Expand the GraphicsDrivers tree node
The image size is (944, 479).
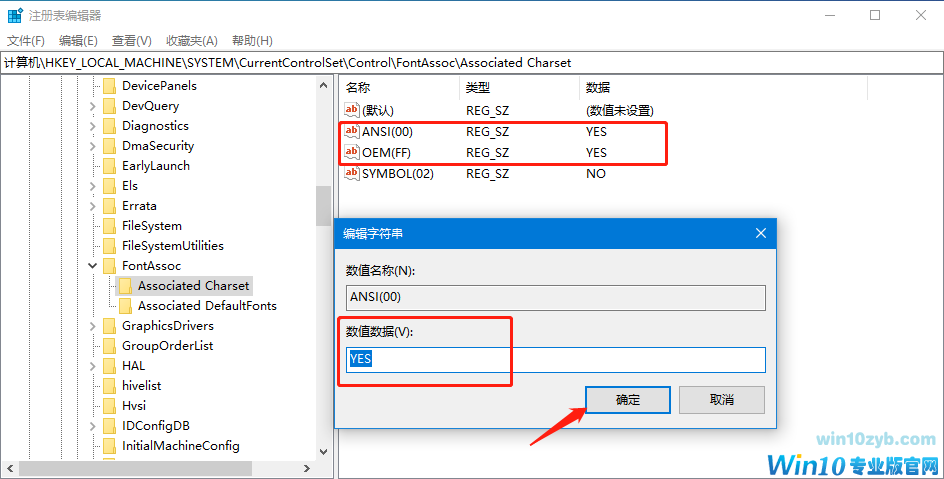93,326
